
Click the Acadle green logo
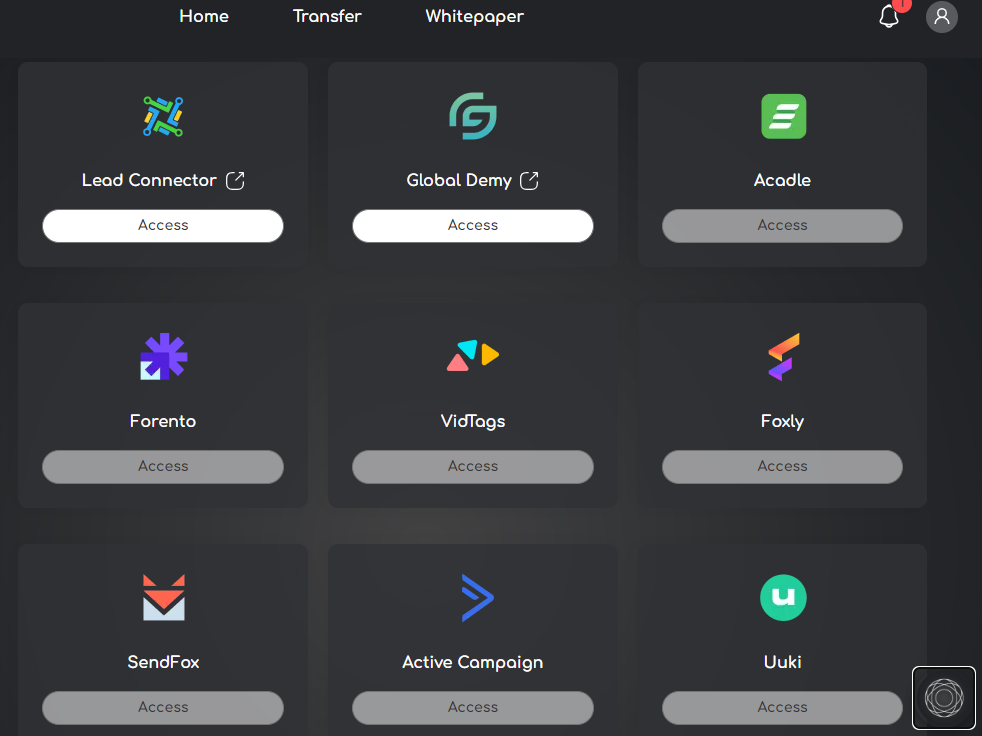point(783,117)
